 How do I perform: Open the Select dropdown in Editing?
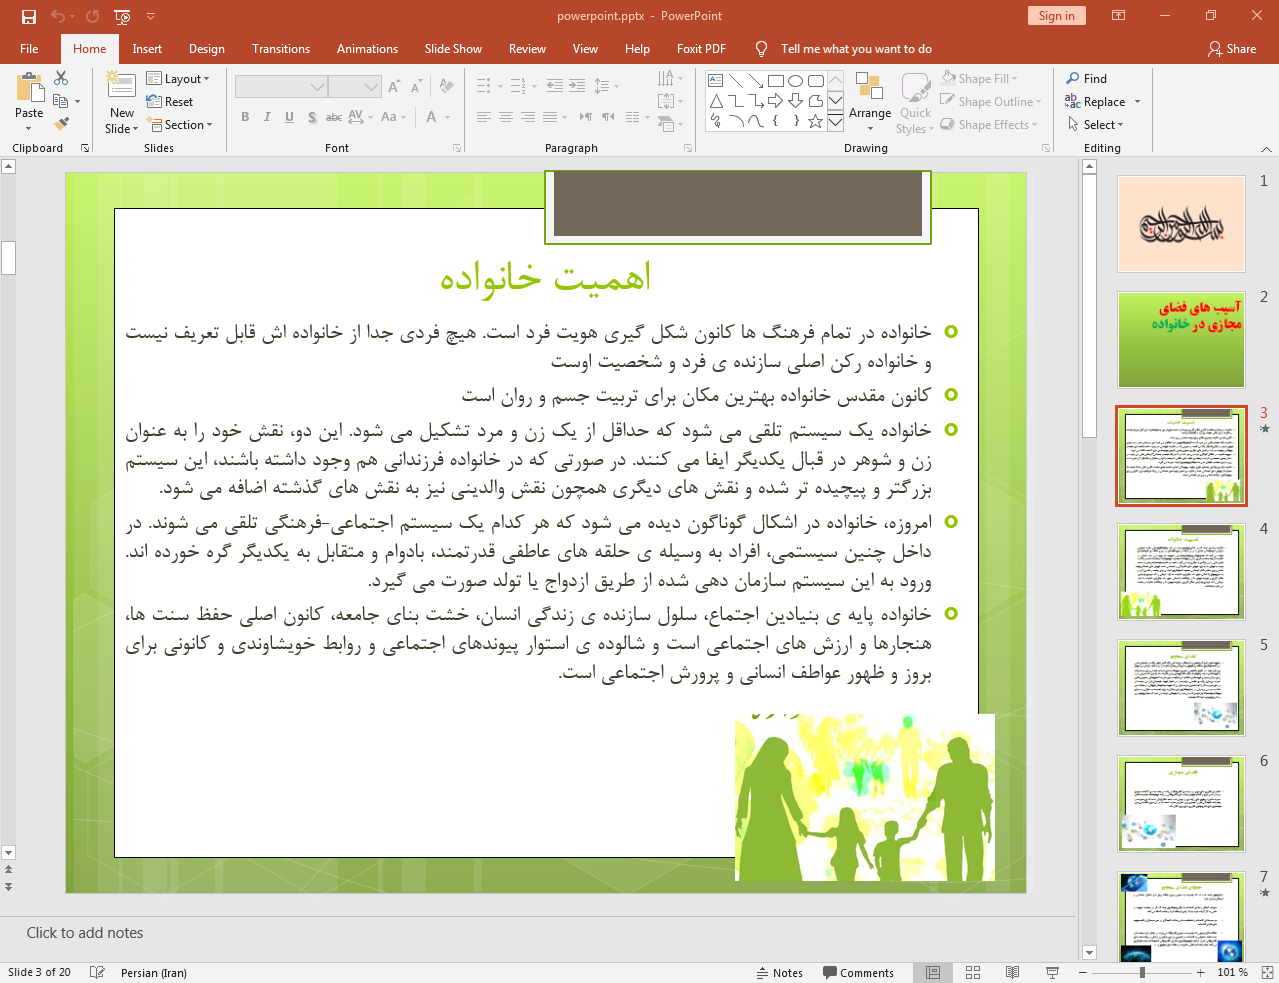pyautogui.click(x=1096, y=125)
